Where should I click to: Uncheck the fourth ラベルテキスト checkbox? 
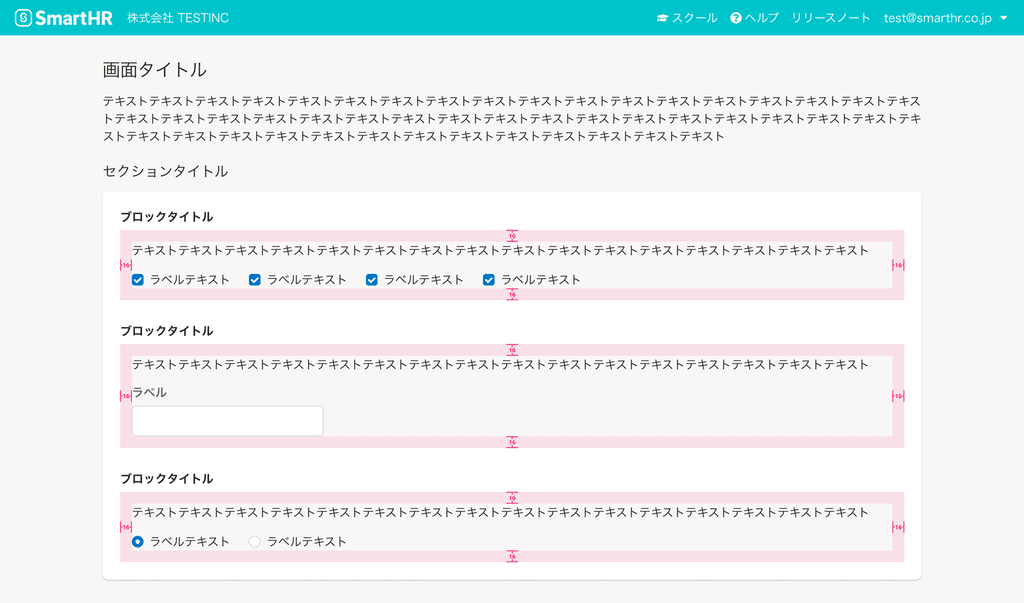488,280
